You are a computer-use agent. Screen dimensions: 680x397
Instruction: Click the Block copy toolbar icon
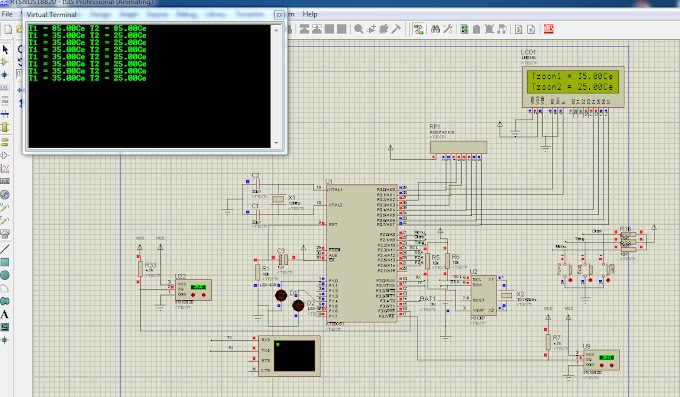click(x=304, y=29)
